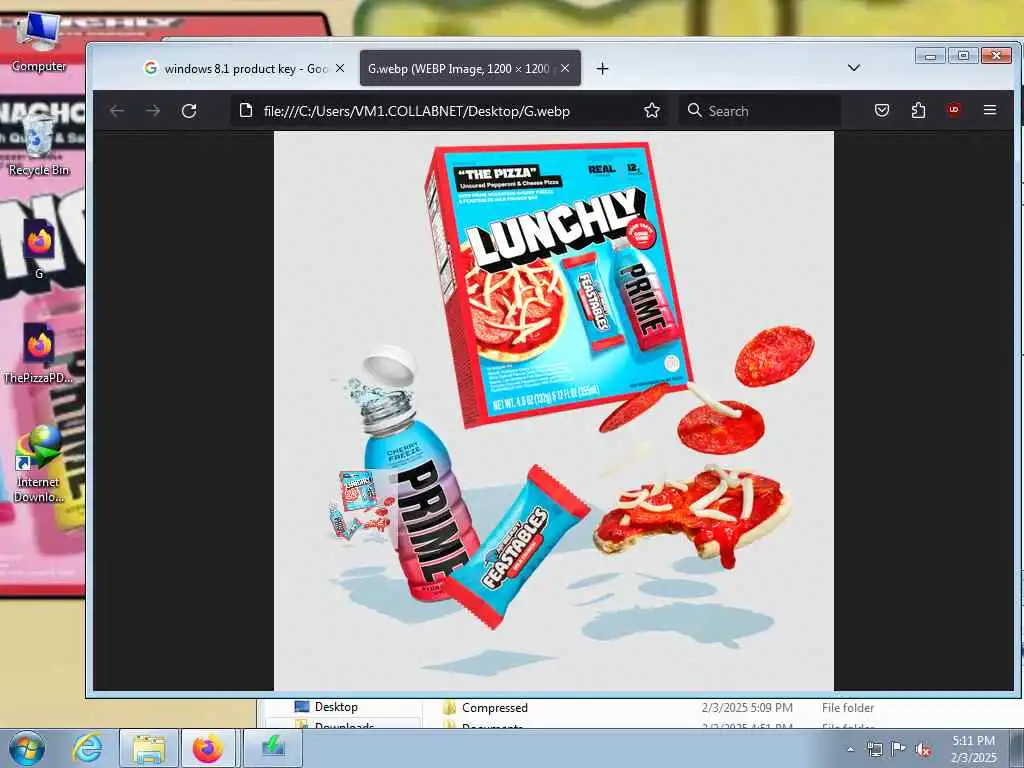Image resolution: width=1024 pixels, height=768 pixels.
Task: Click the page file icon in address bar
Action: [x=246, y=110]
